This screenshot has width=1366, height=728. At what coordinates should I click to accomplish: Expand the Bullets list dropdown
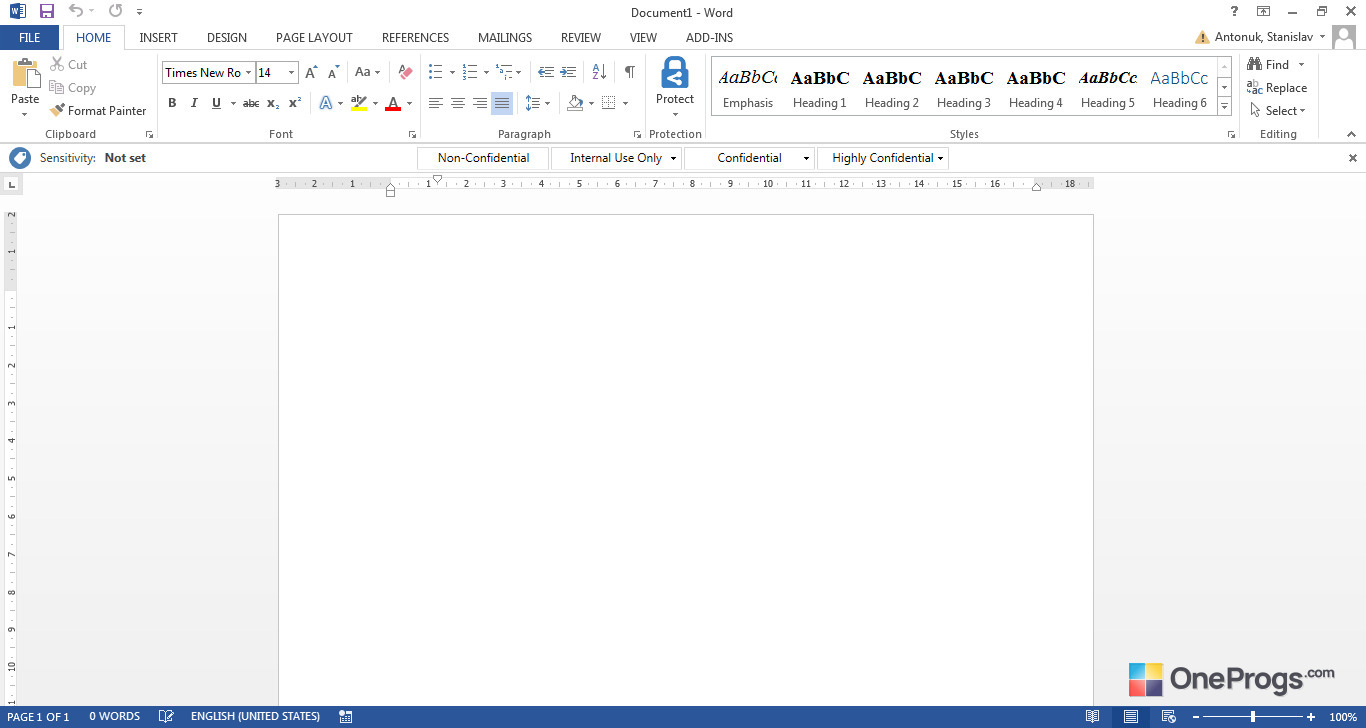pyautogui.click(x=452, y=73)
